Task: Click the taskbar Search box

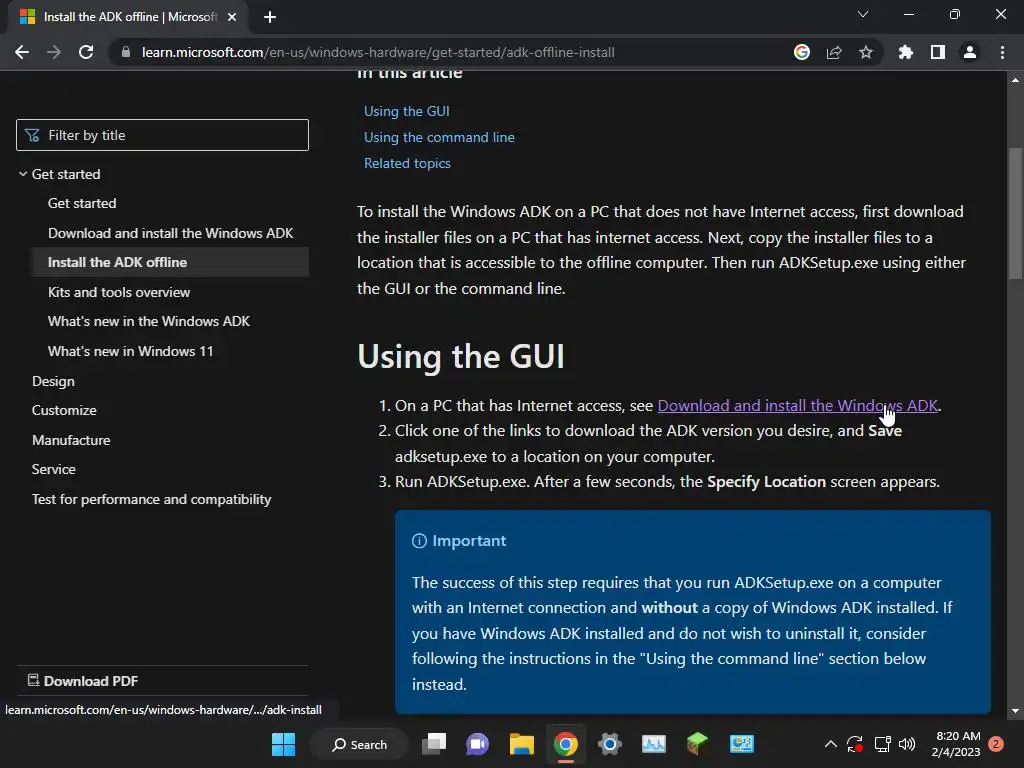Action: click(359, 744)
